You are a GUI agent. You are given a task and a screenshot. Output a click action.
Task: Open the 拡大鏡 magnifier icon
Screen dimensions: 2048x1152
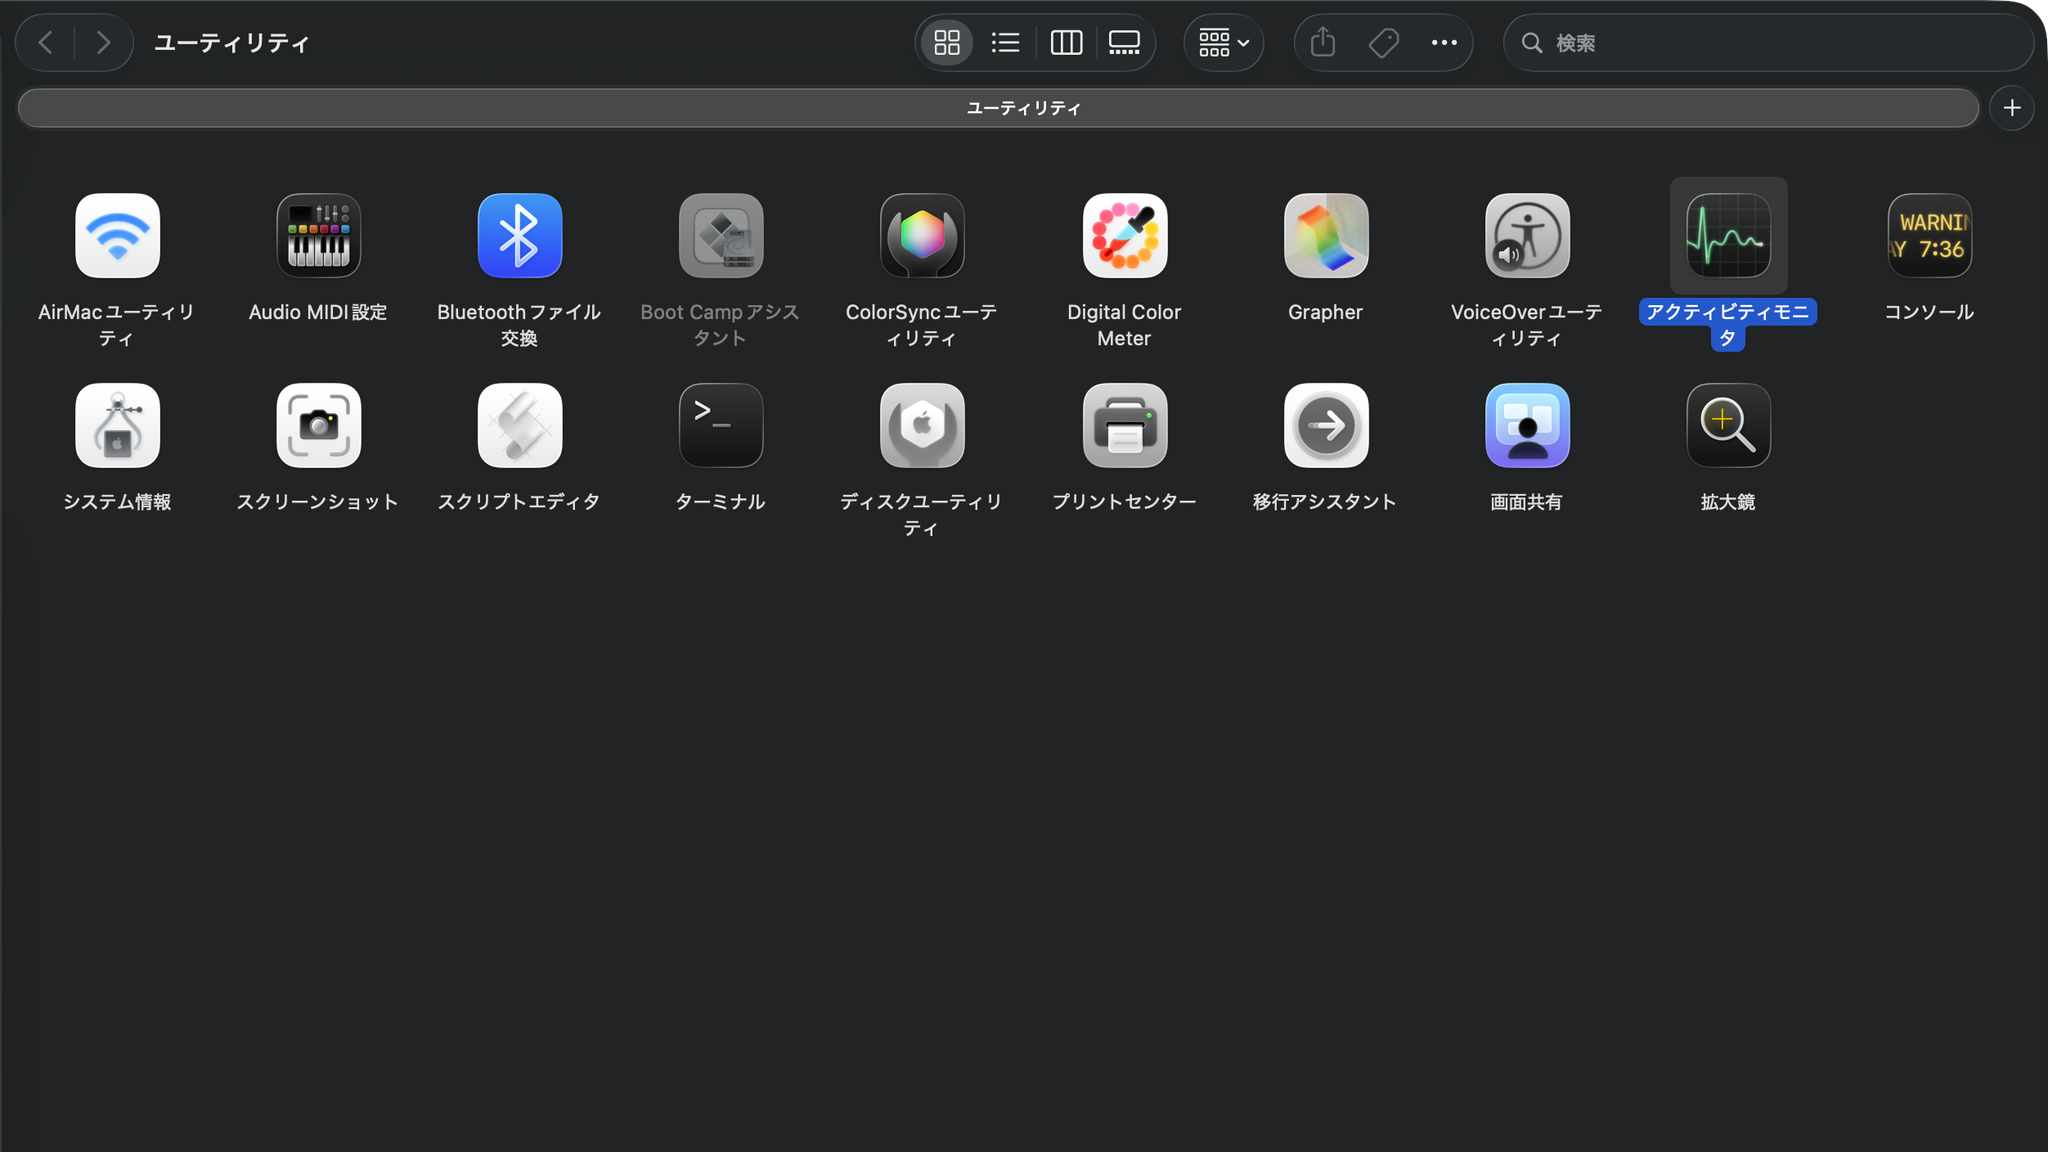[1728, 426]
